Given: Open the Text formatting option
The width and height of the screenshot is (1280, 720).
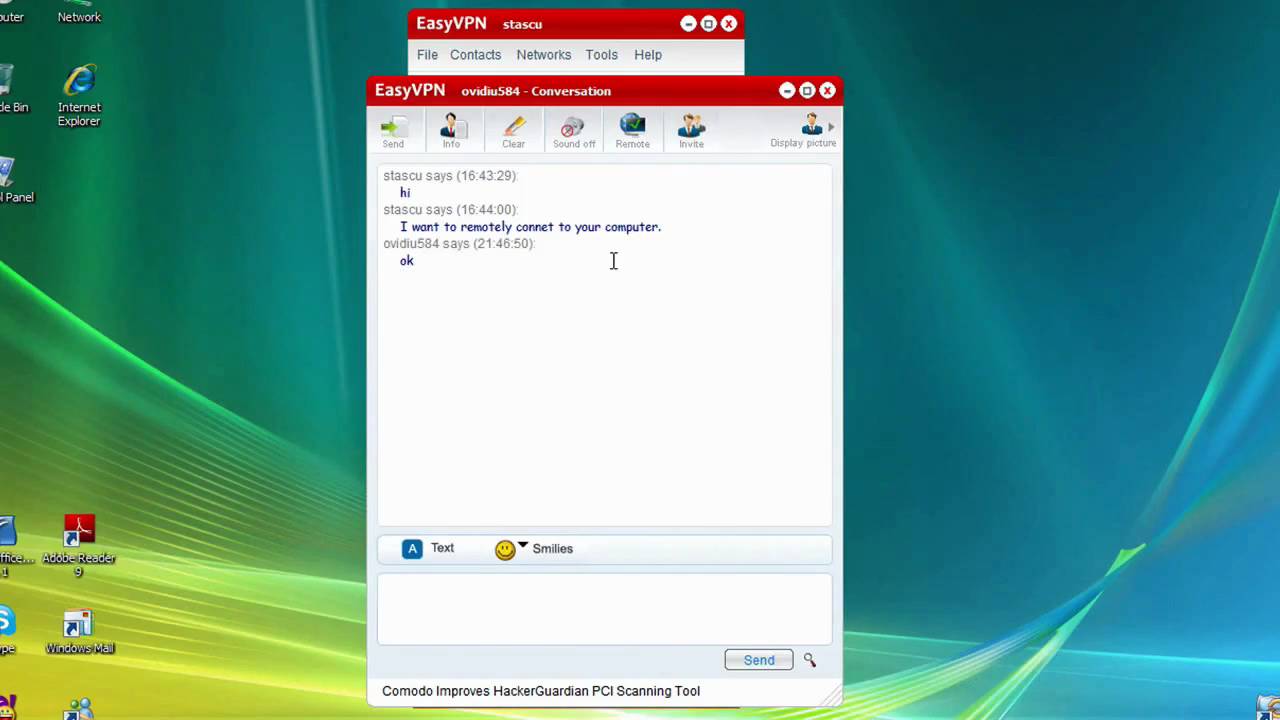Looking at the screenshot, I should point(428,548).
